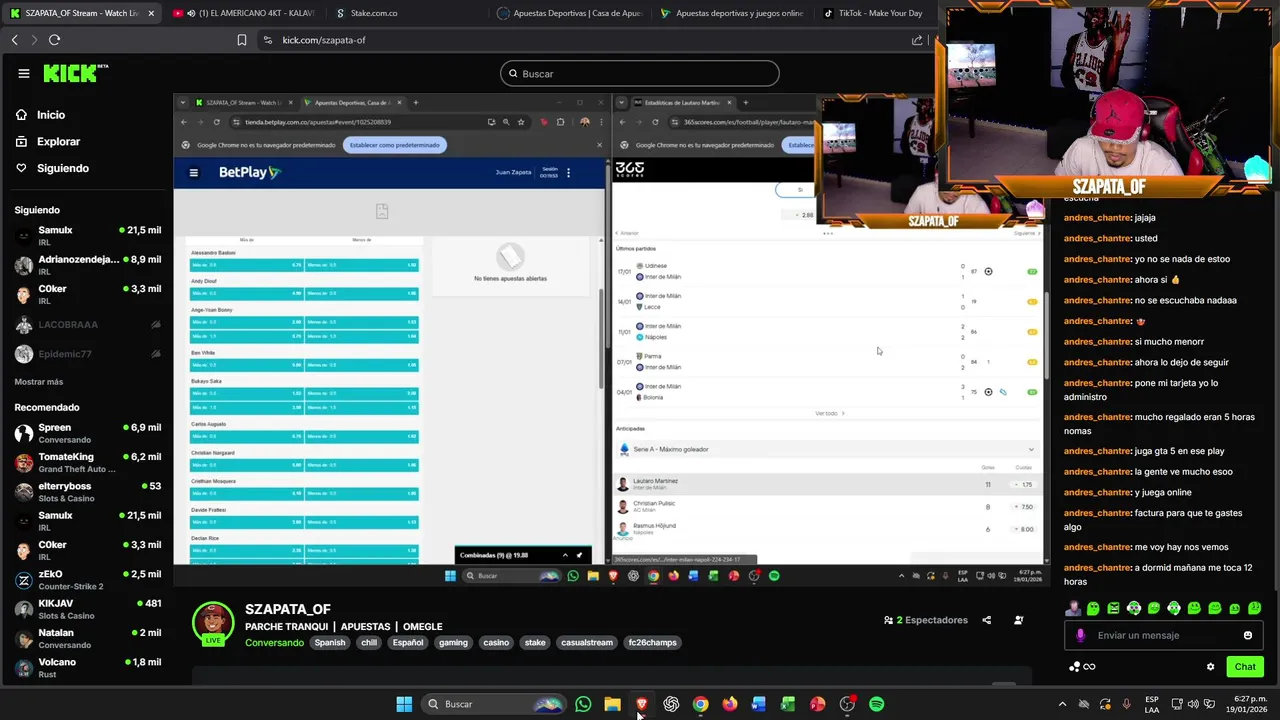
Task: Click the Inicio home icon in sidebar
Action: pos(21,115)
